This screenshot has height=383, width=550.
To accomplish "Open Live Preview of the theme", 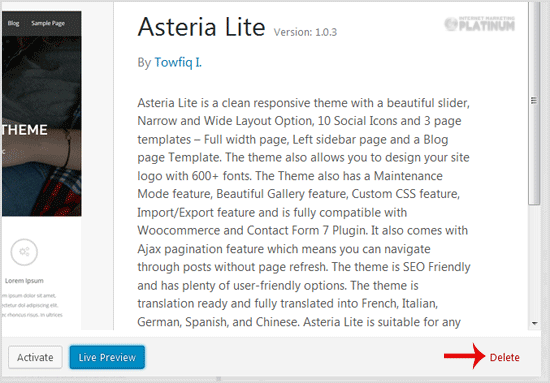I will (107, 357).
